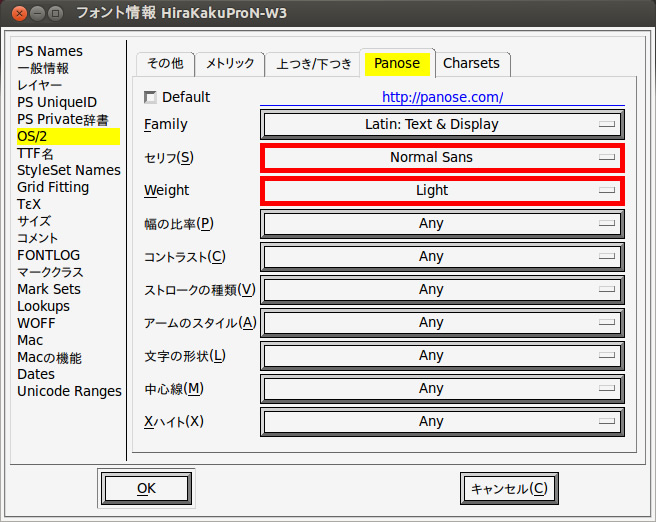656x522 pixels.
Task: Select PS Private辞書 in the sidebar
Action: pyautogui.click(x=63, y=119)
